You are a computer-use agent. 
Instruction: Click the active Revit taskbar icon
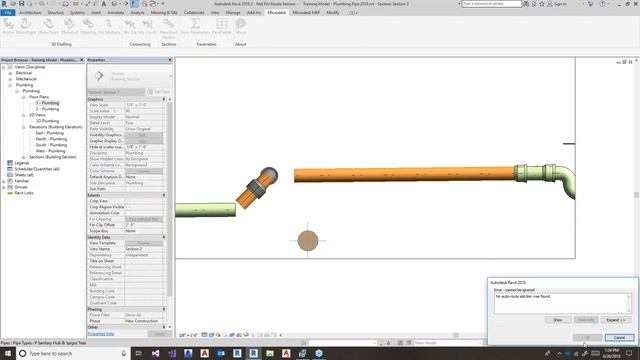pyautogui.click(x=253, y=353)
